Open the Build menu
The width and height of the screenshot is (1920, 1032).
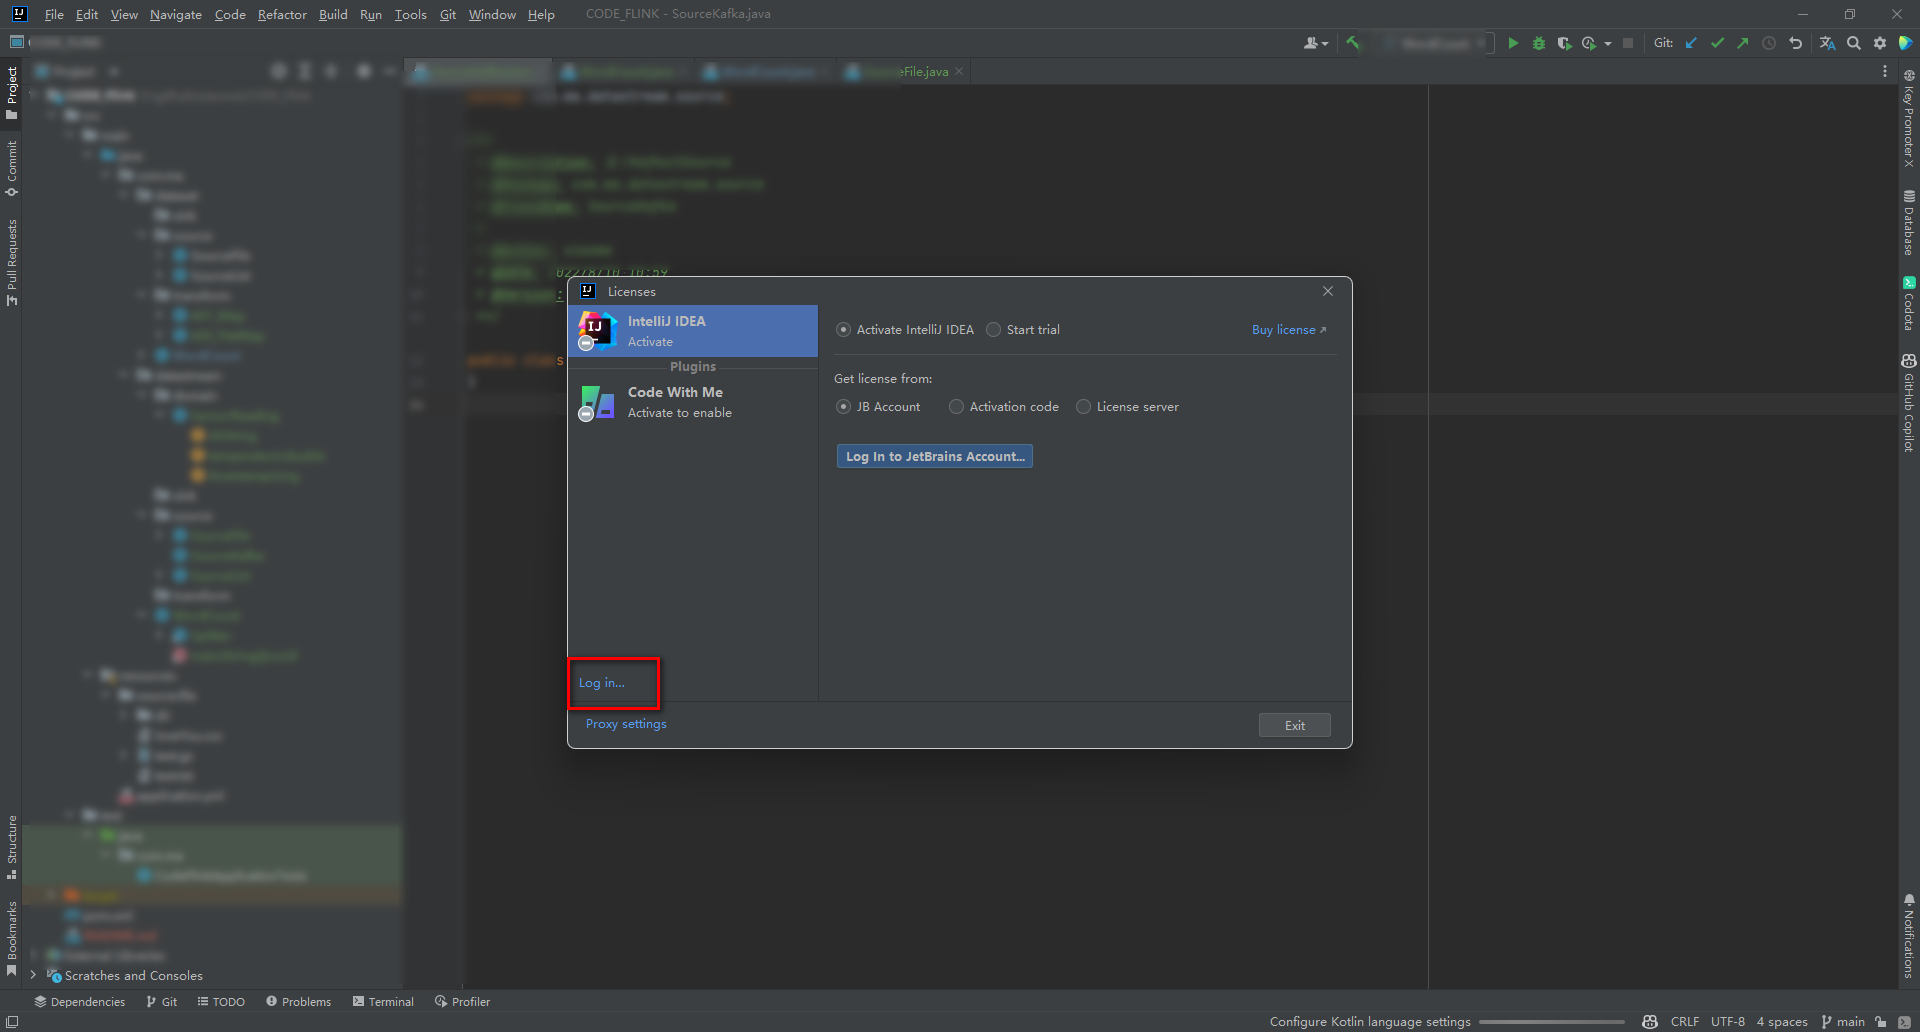(333, 14)
